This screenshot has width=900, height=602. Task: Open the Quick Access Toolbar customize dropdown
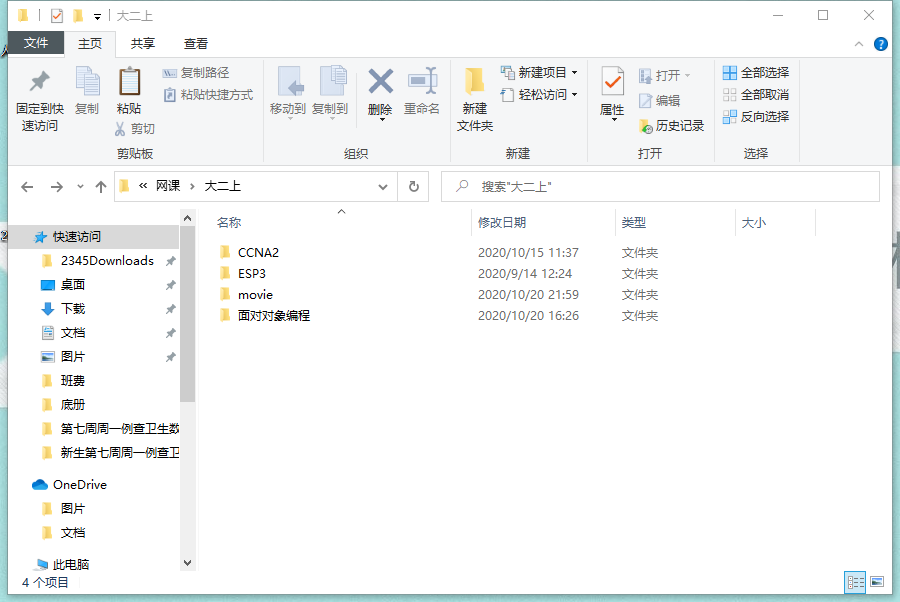point(98,17)
